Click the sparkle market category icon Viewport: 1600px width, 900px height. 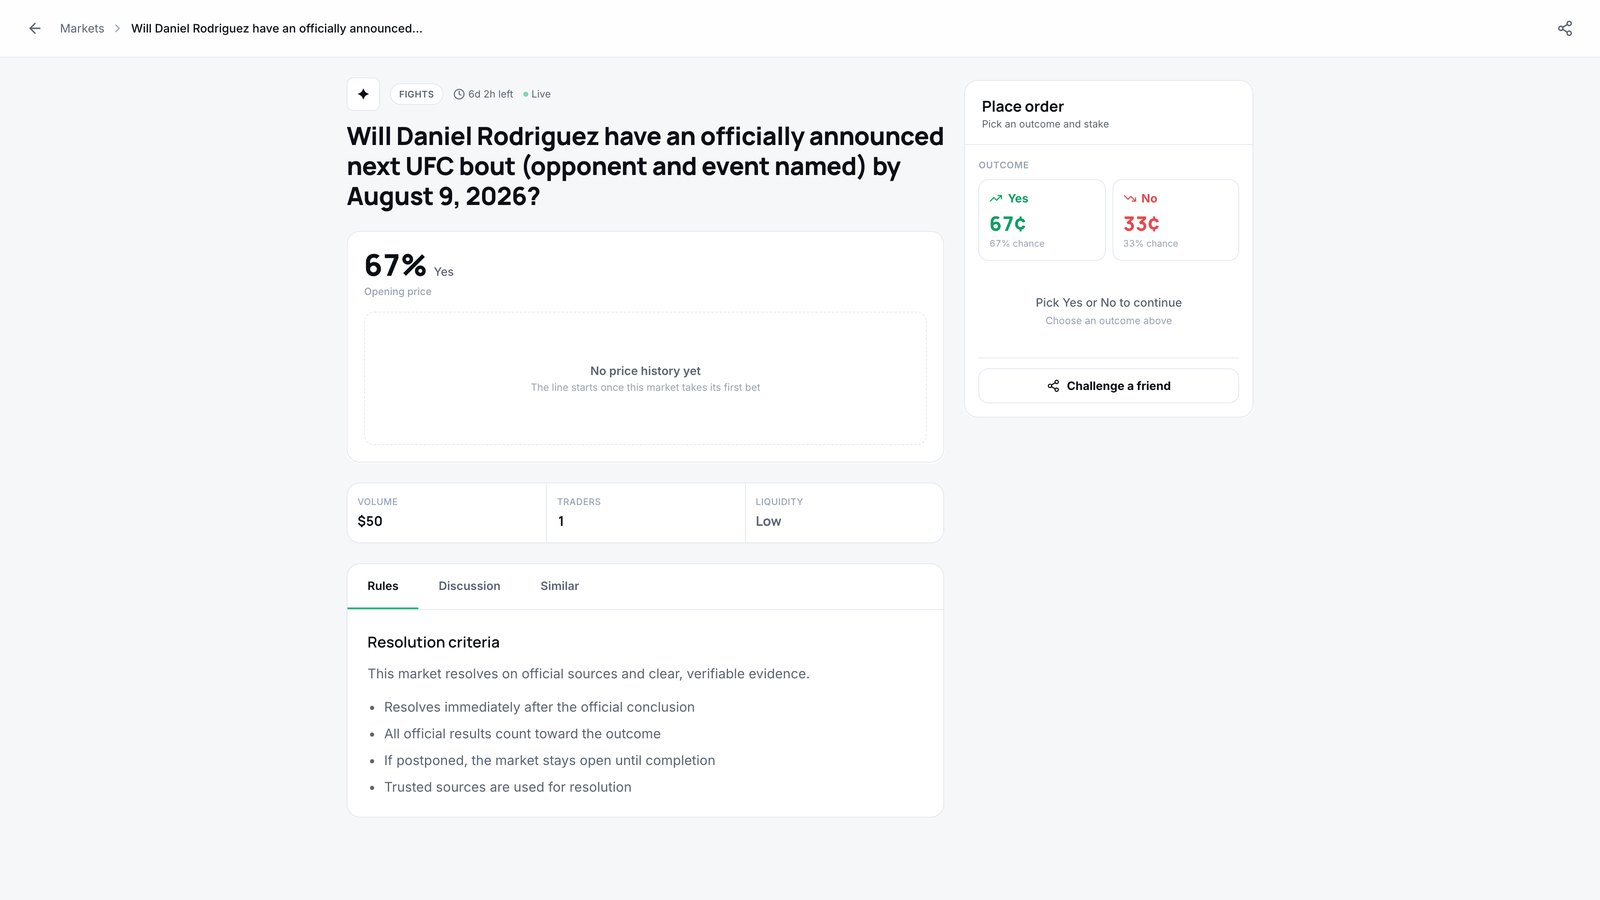point(363,94)
